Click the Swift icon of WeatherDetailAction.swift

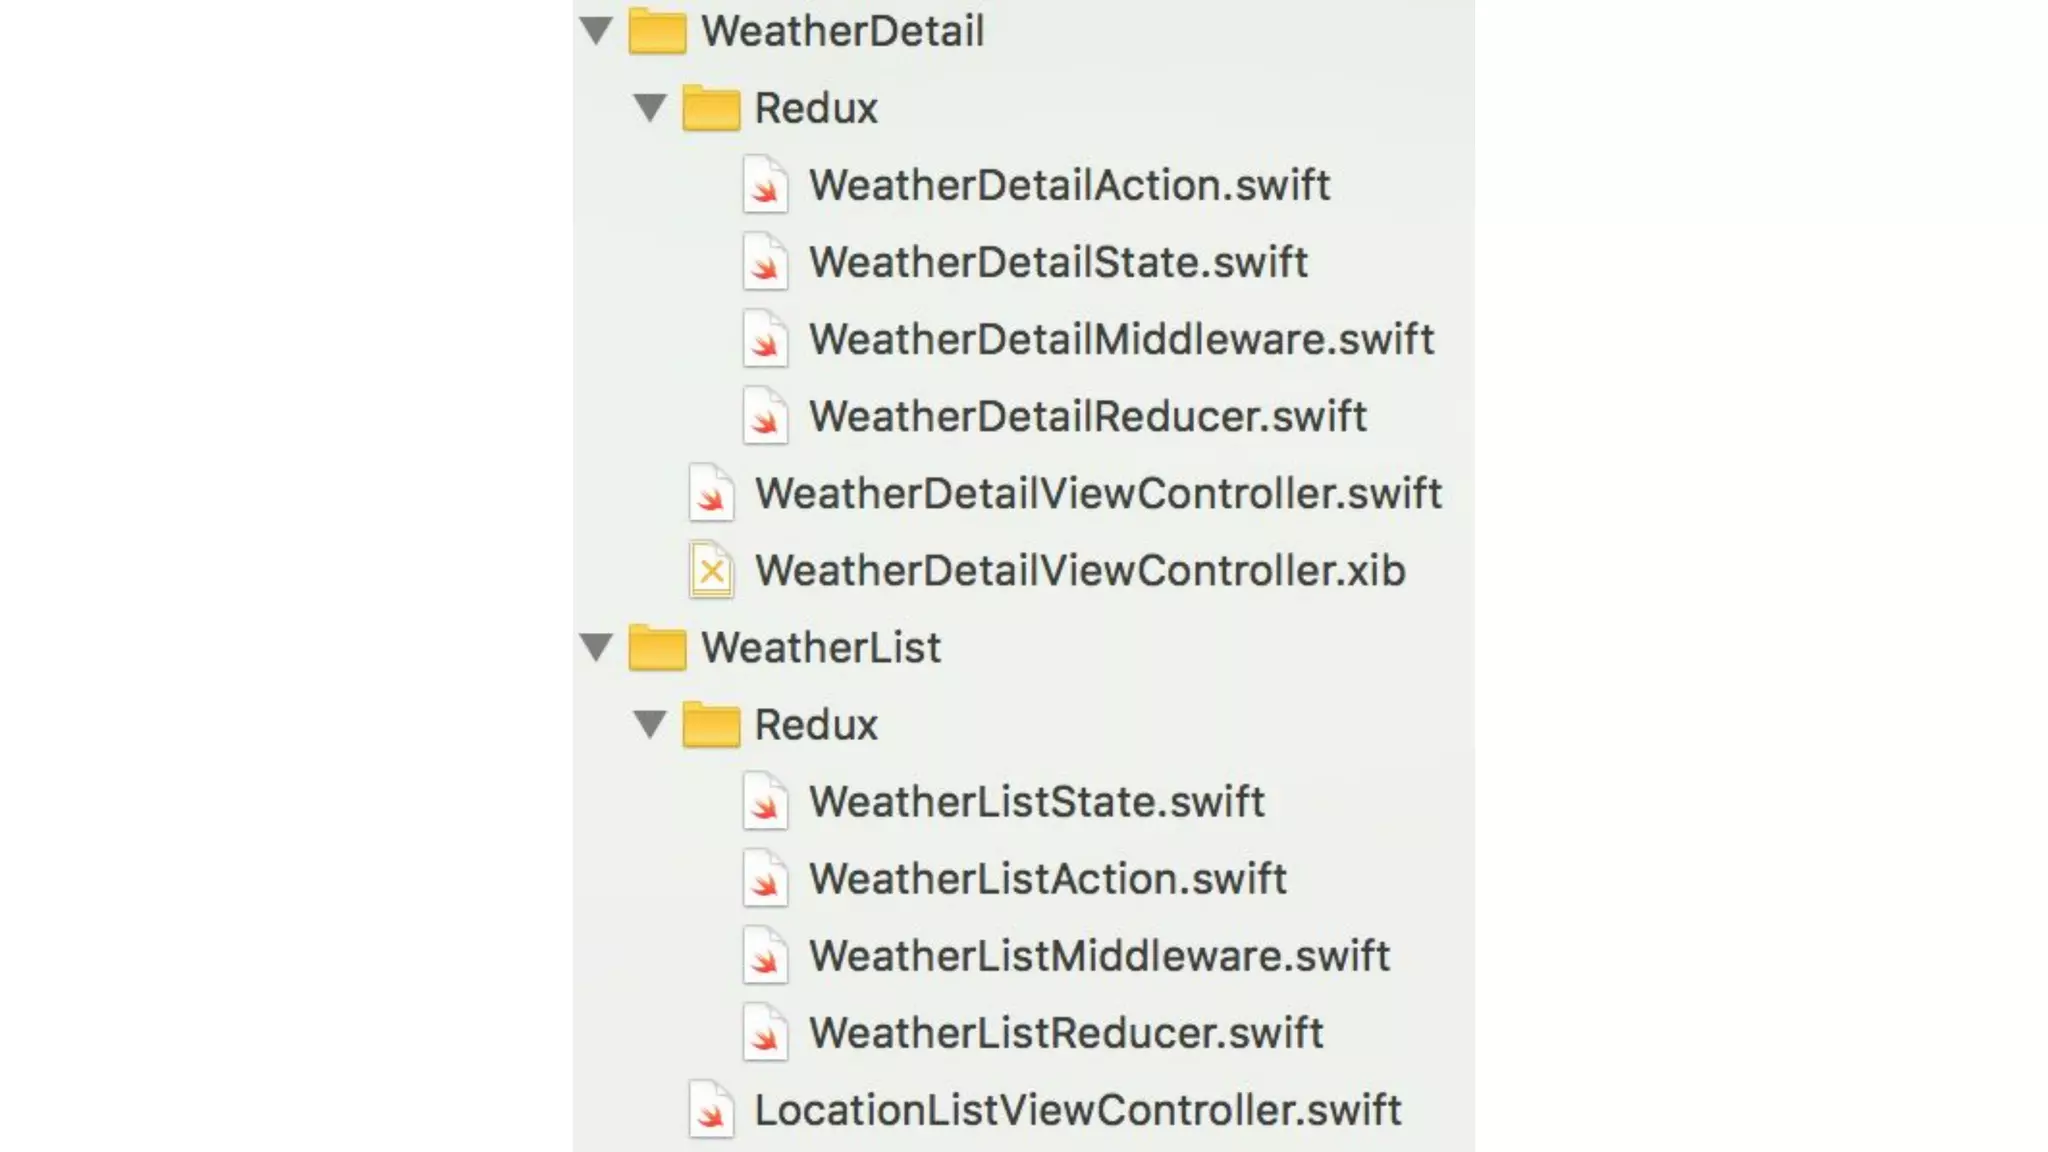pyautogui.click(x=765, y=185)
